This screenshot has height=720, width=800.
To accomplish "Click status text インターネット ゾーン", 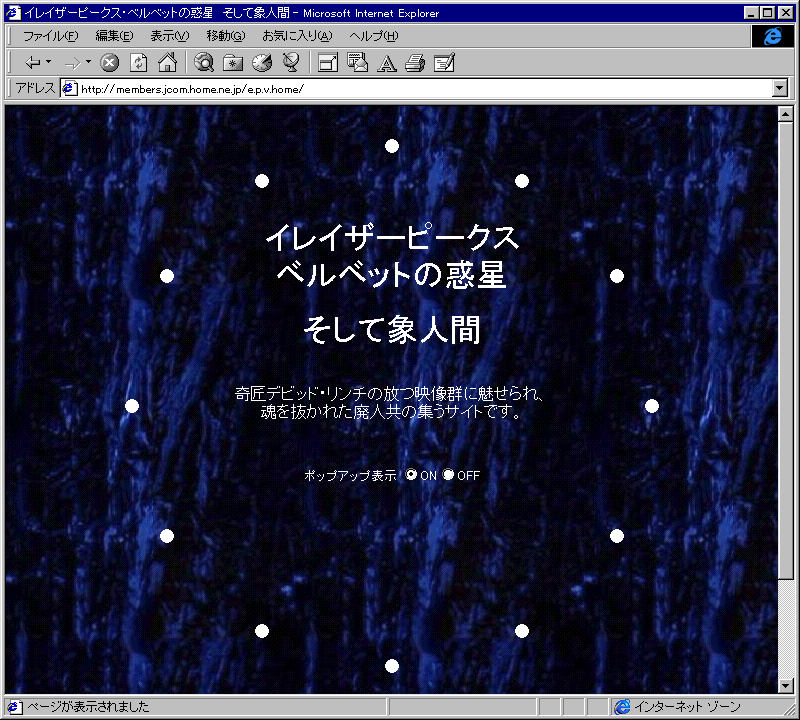I will (687, 707).
